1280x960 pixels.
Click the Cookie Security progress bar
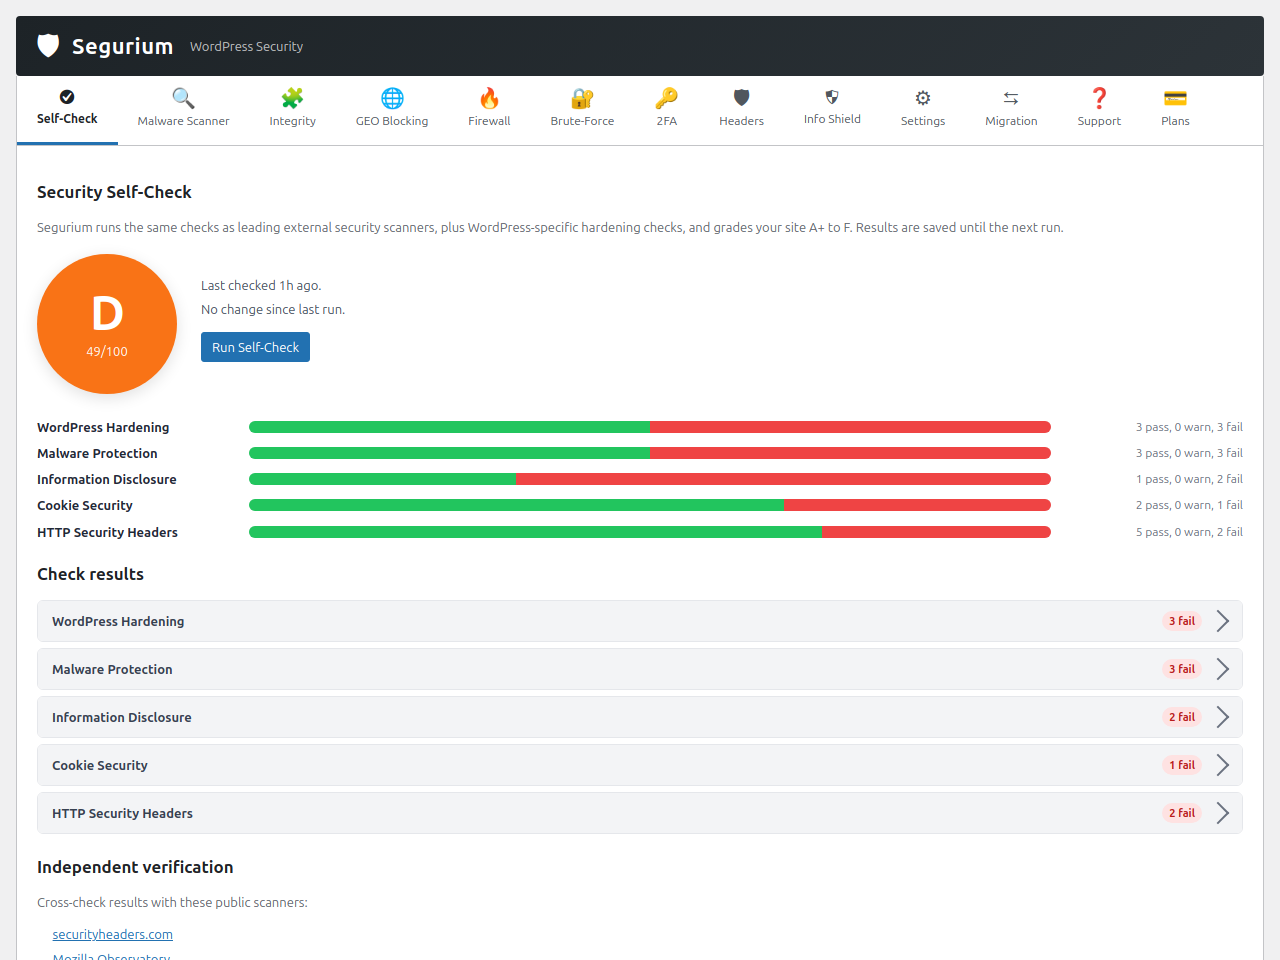click(650, 505)
